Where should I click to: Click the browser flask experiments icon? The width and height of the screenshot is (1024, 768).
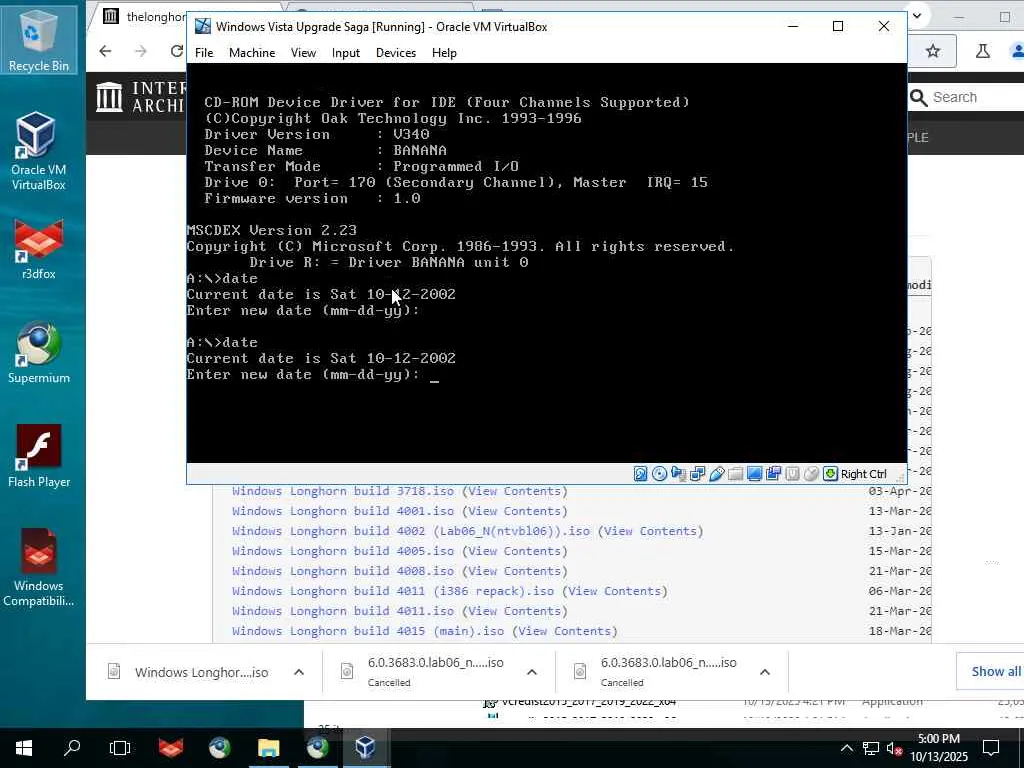pyautogui.click(x=982, y=51)
